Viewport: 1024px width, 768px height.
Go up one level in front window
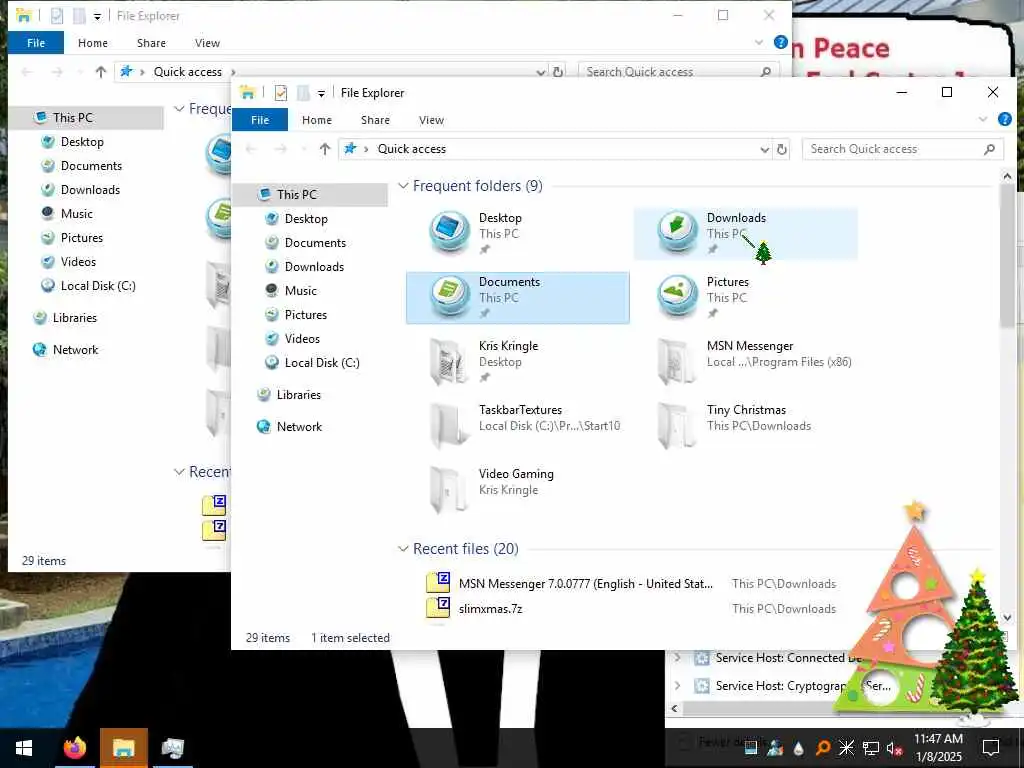point(325,149)
